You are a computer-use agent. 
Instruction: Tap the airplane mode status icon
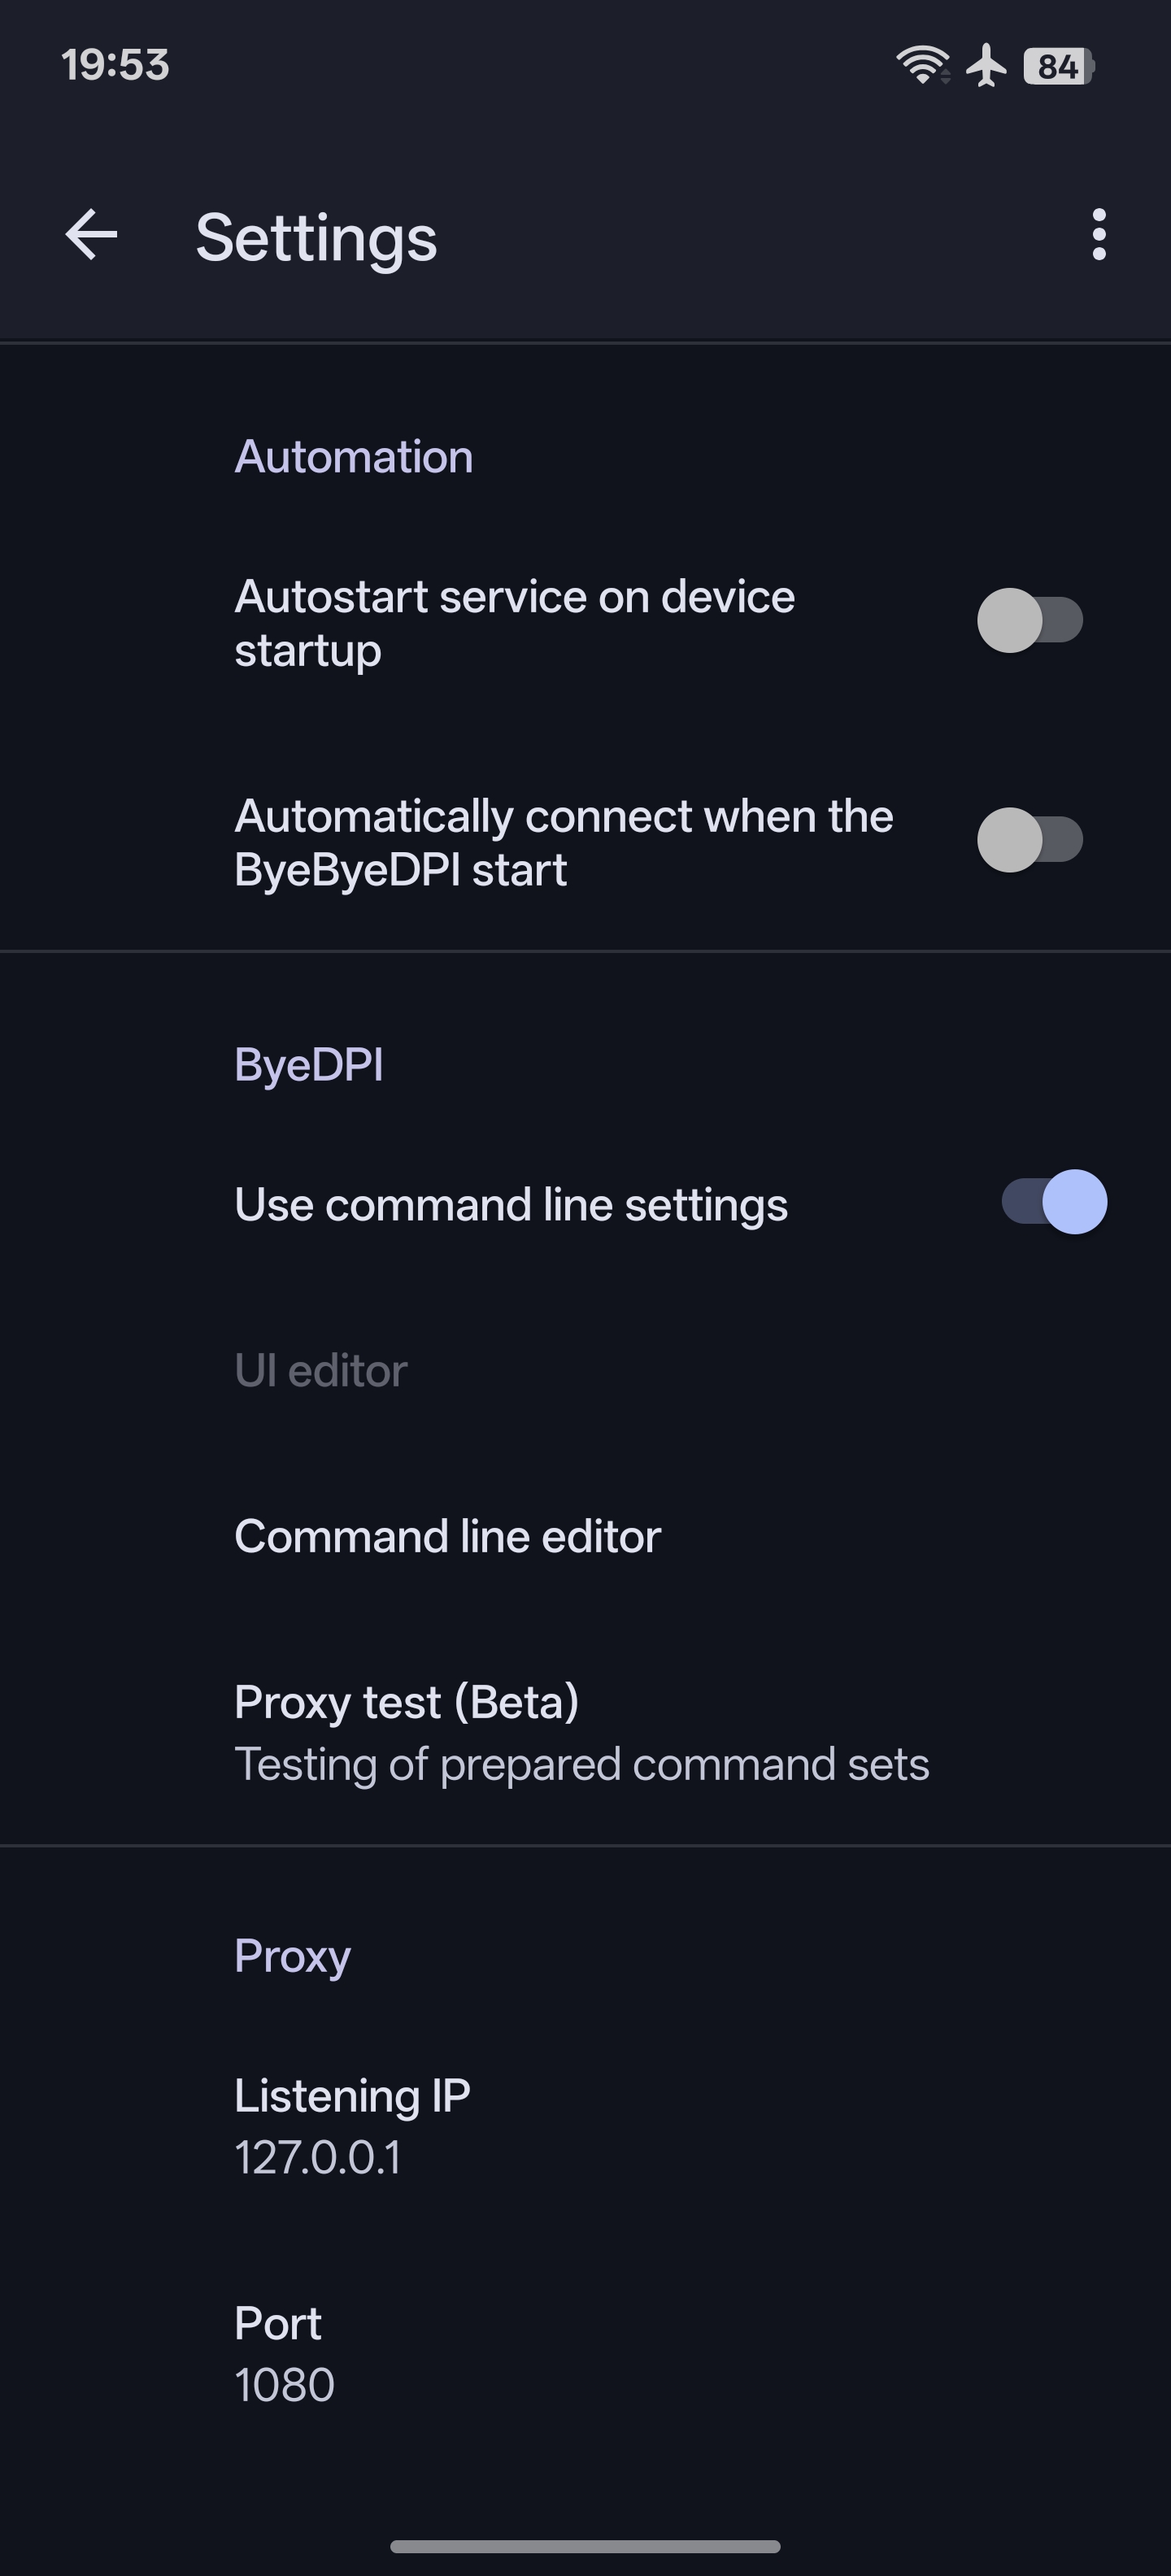pyautogui.click(x=986, y=66)
